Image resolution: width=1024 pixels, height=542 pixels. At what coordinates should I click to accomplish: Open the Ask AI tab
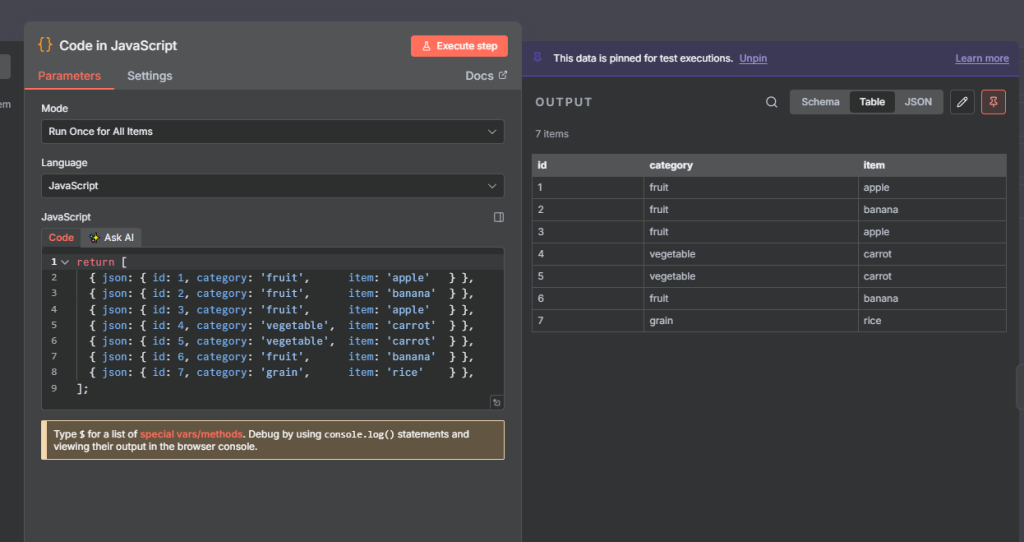[x=112, y=238]
